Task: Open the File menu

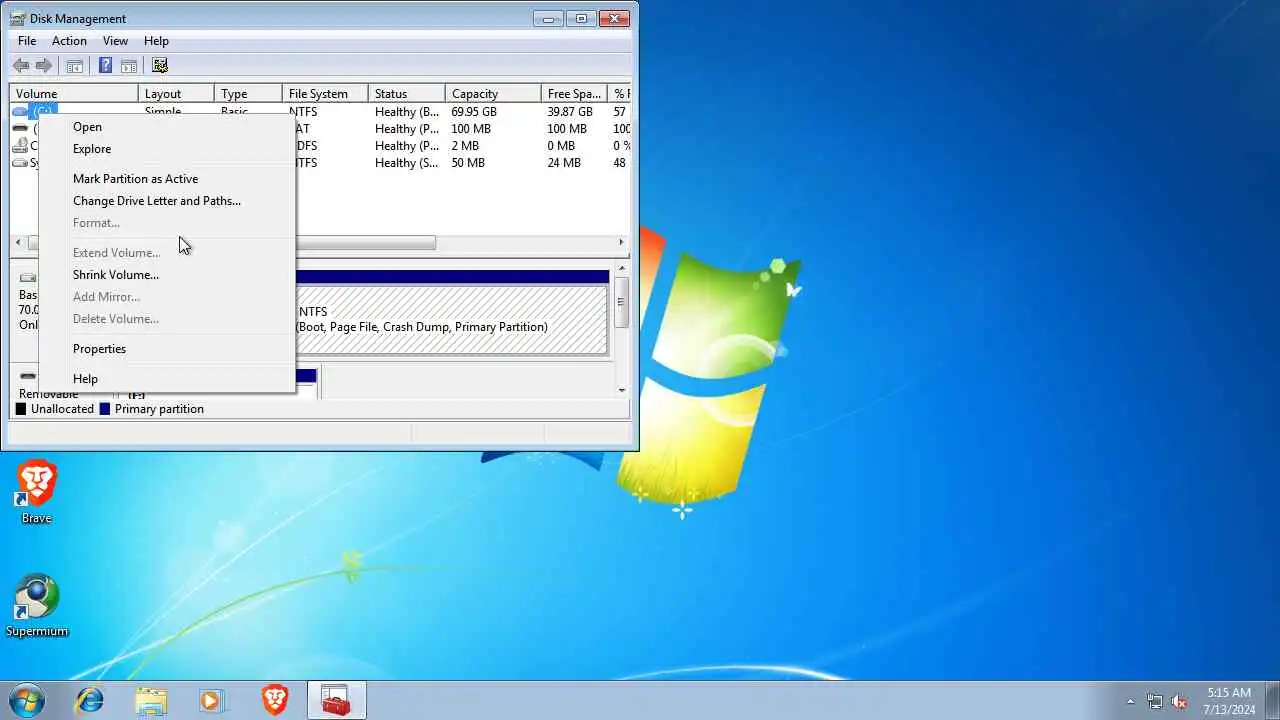Action: pos(27,41)
